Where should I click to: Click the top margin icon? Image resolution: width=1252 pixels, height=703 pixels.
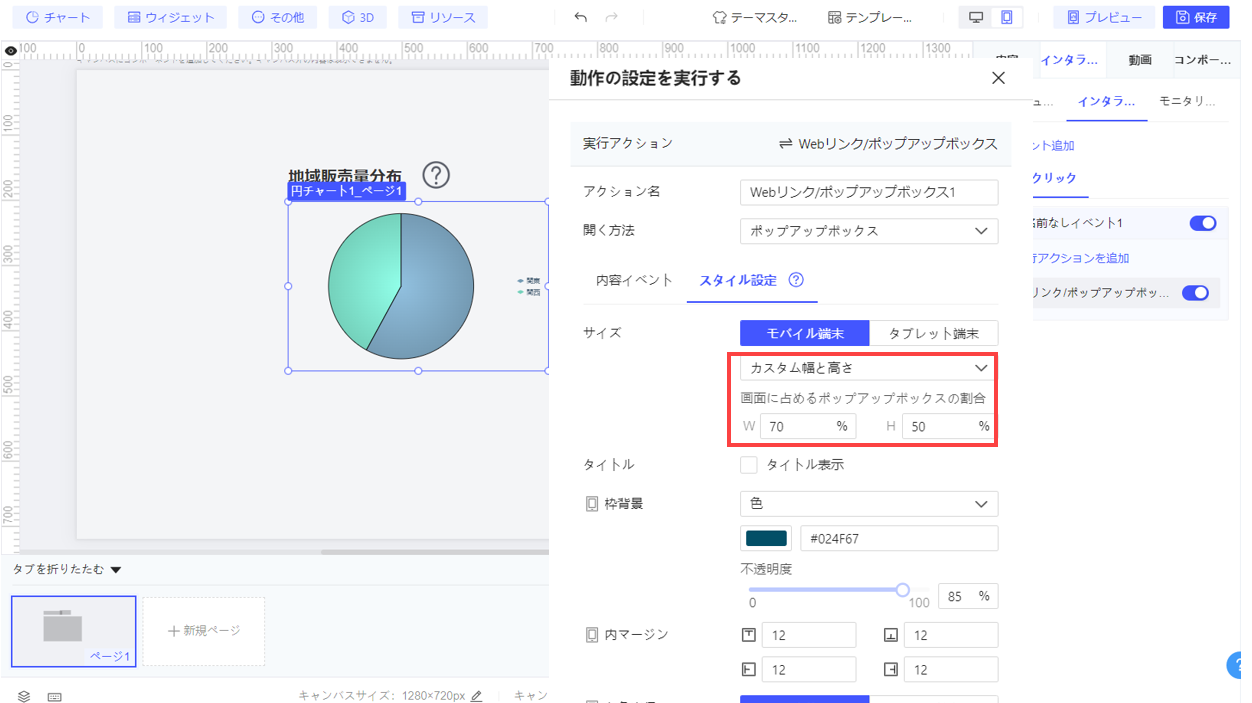tap(748, 635)
